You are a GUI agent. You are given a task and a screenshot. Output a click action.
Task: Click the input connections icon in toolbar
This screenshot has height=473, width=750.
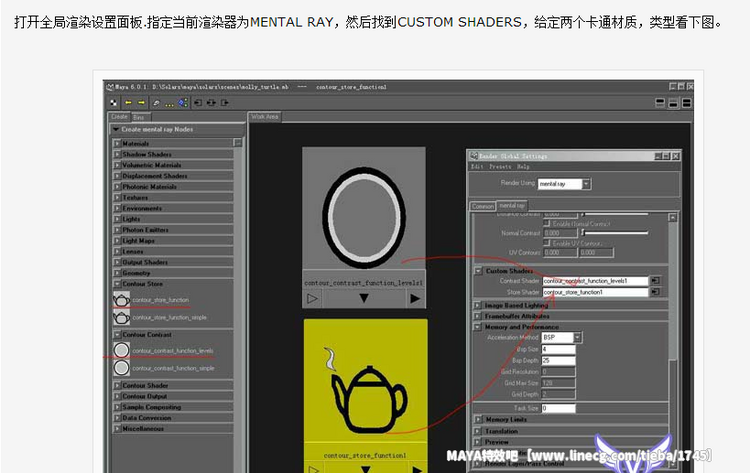[198, 103]
